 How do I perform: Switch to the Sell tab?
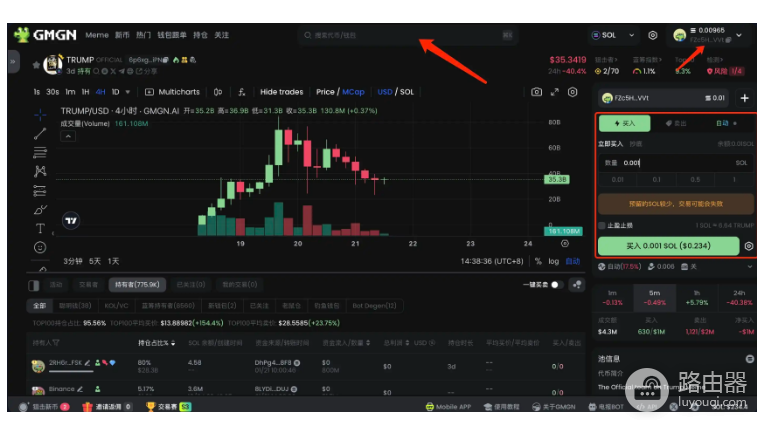tap(676, 123)
